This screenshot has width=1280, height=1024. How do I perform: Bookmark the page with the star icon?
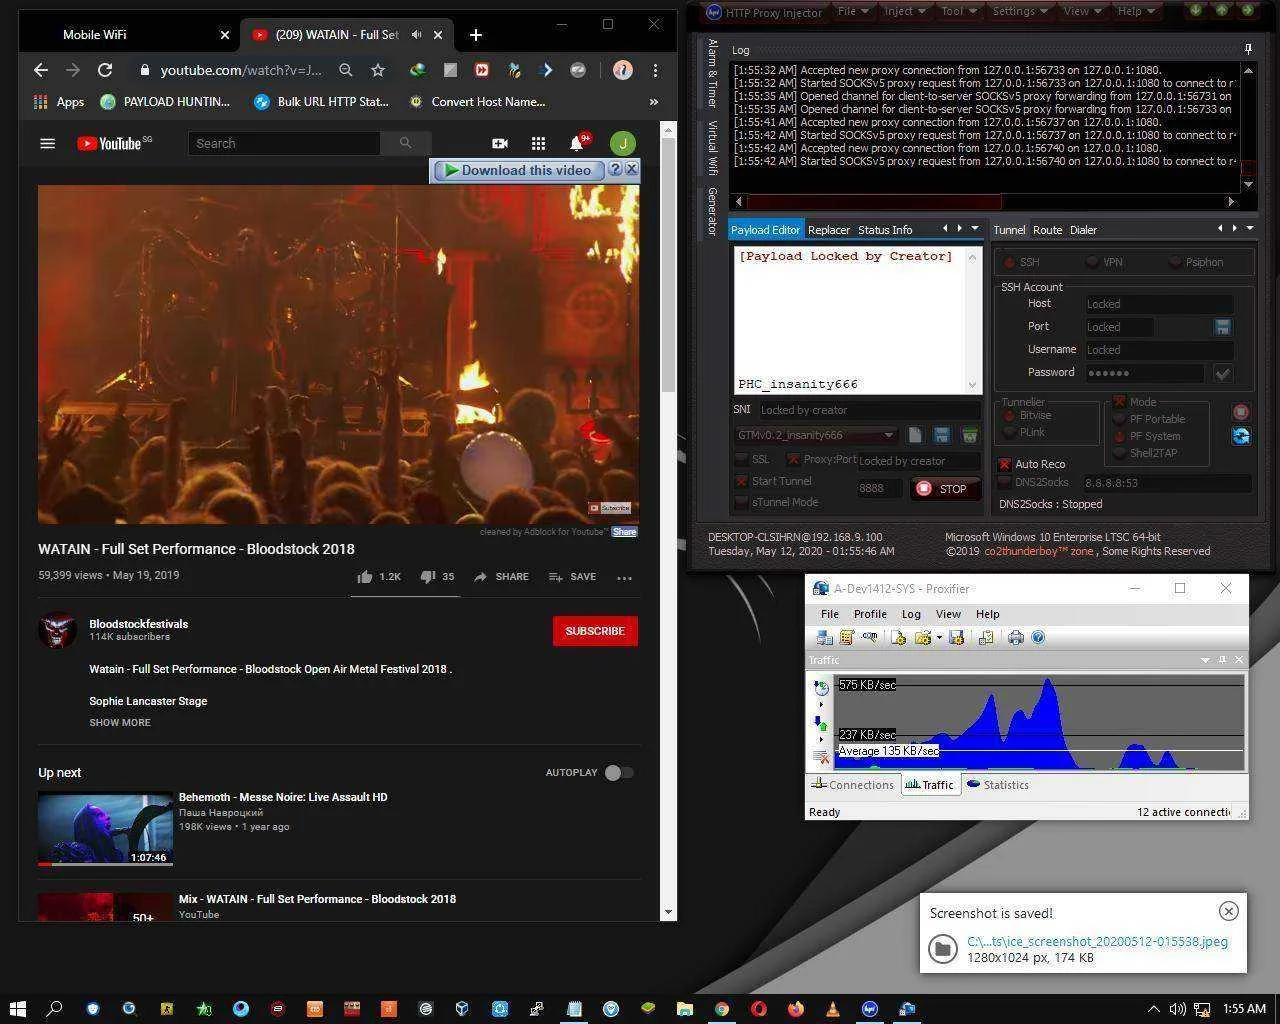pos(378,70)
